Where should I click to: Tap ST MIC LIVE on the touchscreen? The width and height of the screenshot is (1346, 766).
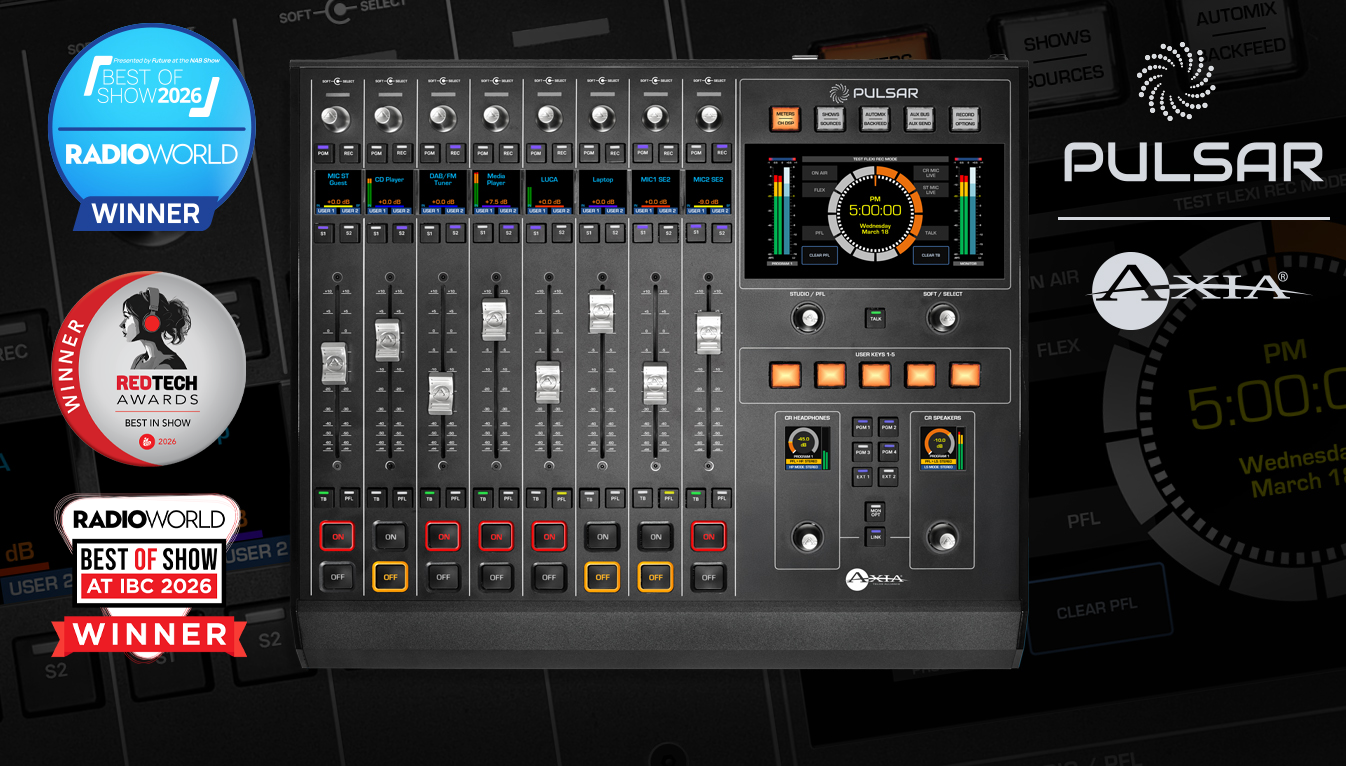tap(931, 189)
